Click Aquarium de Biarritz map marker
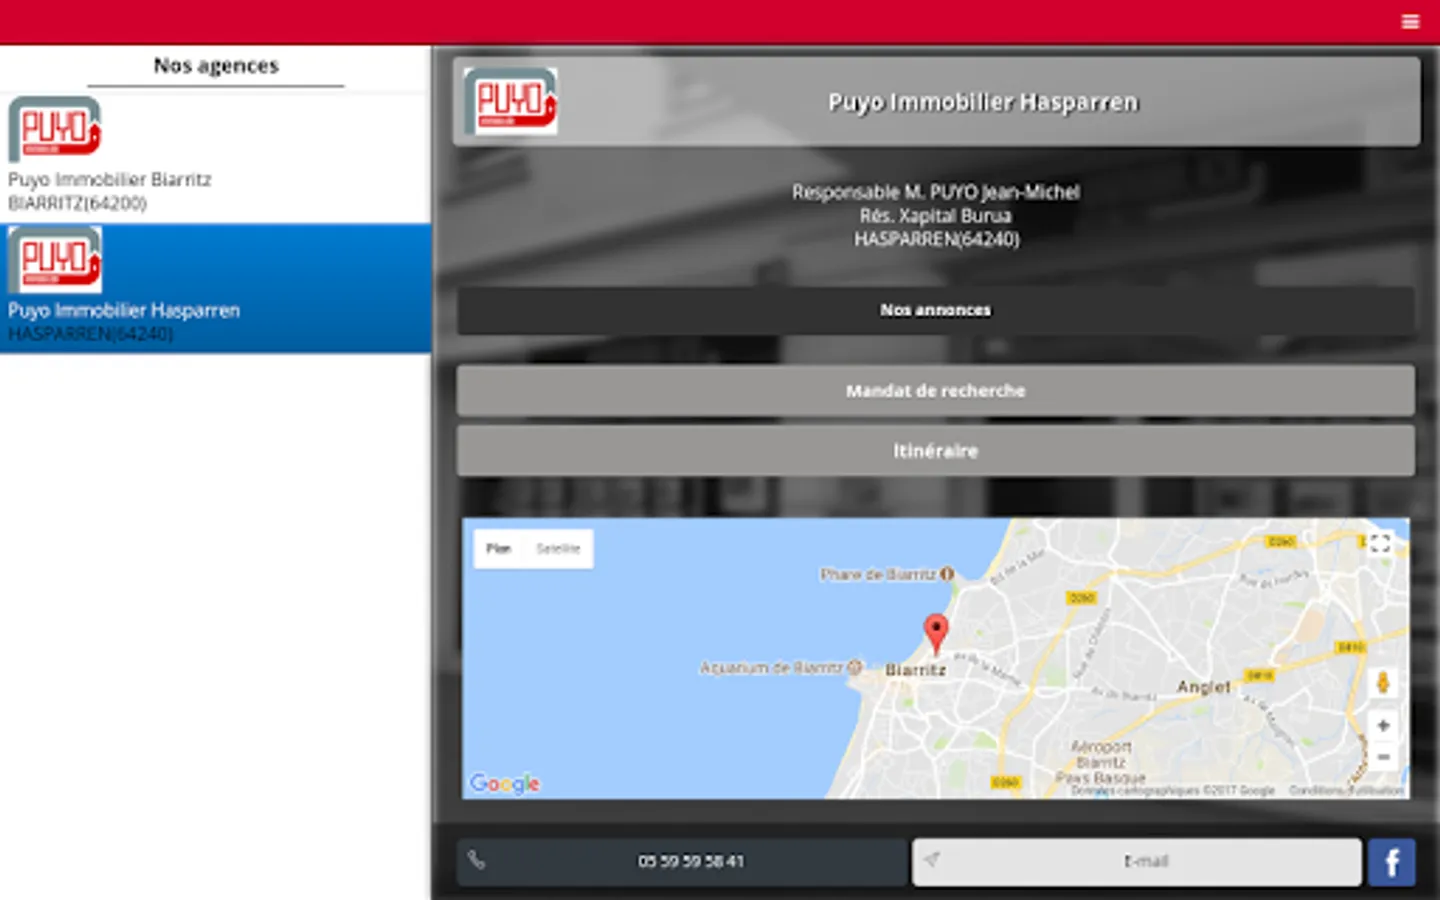1440x900 pixels. click(x=855, y=667)
